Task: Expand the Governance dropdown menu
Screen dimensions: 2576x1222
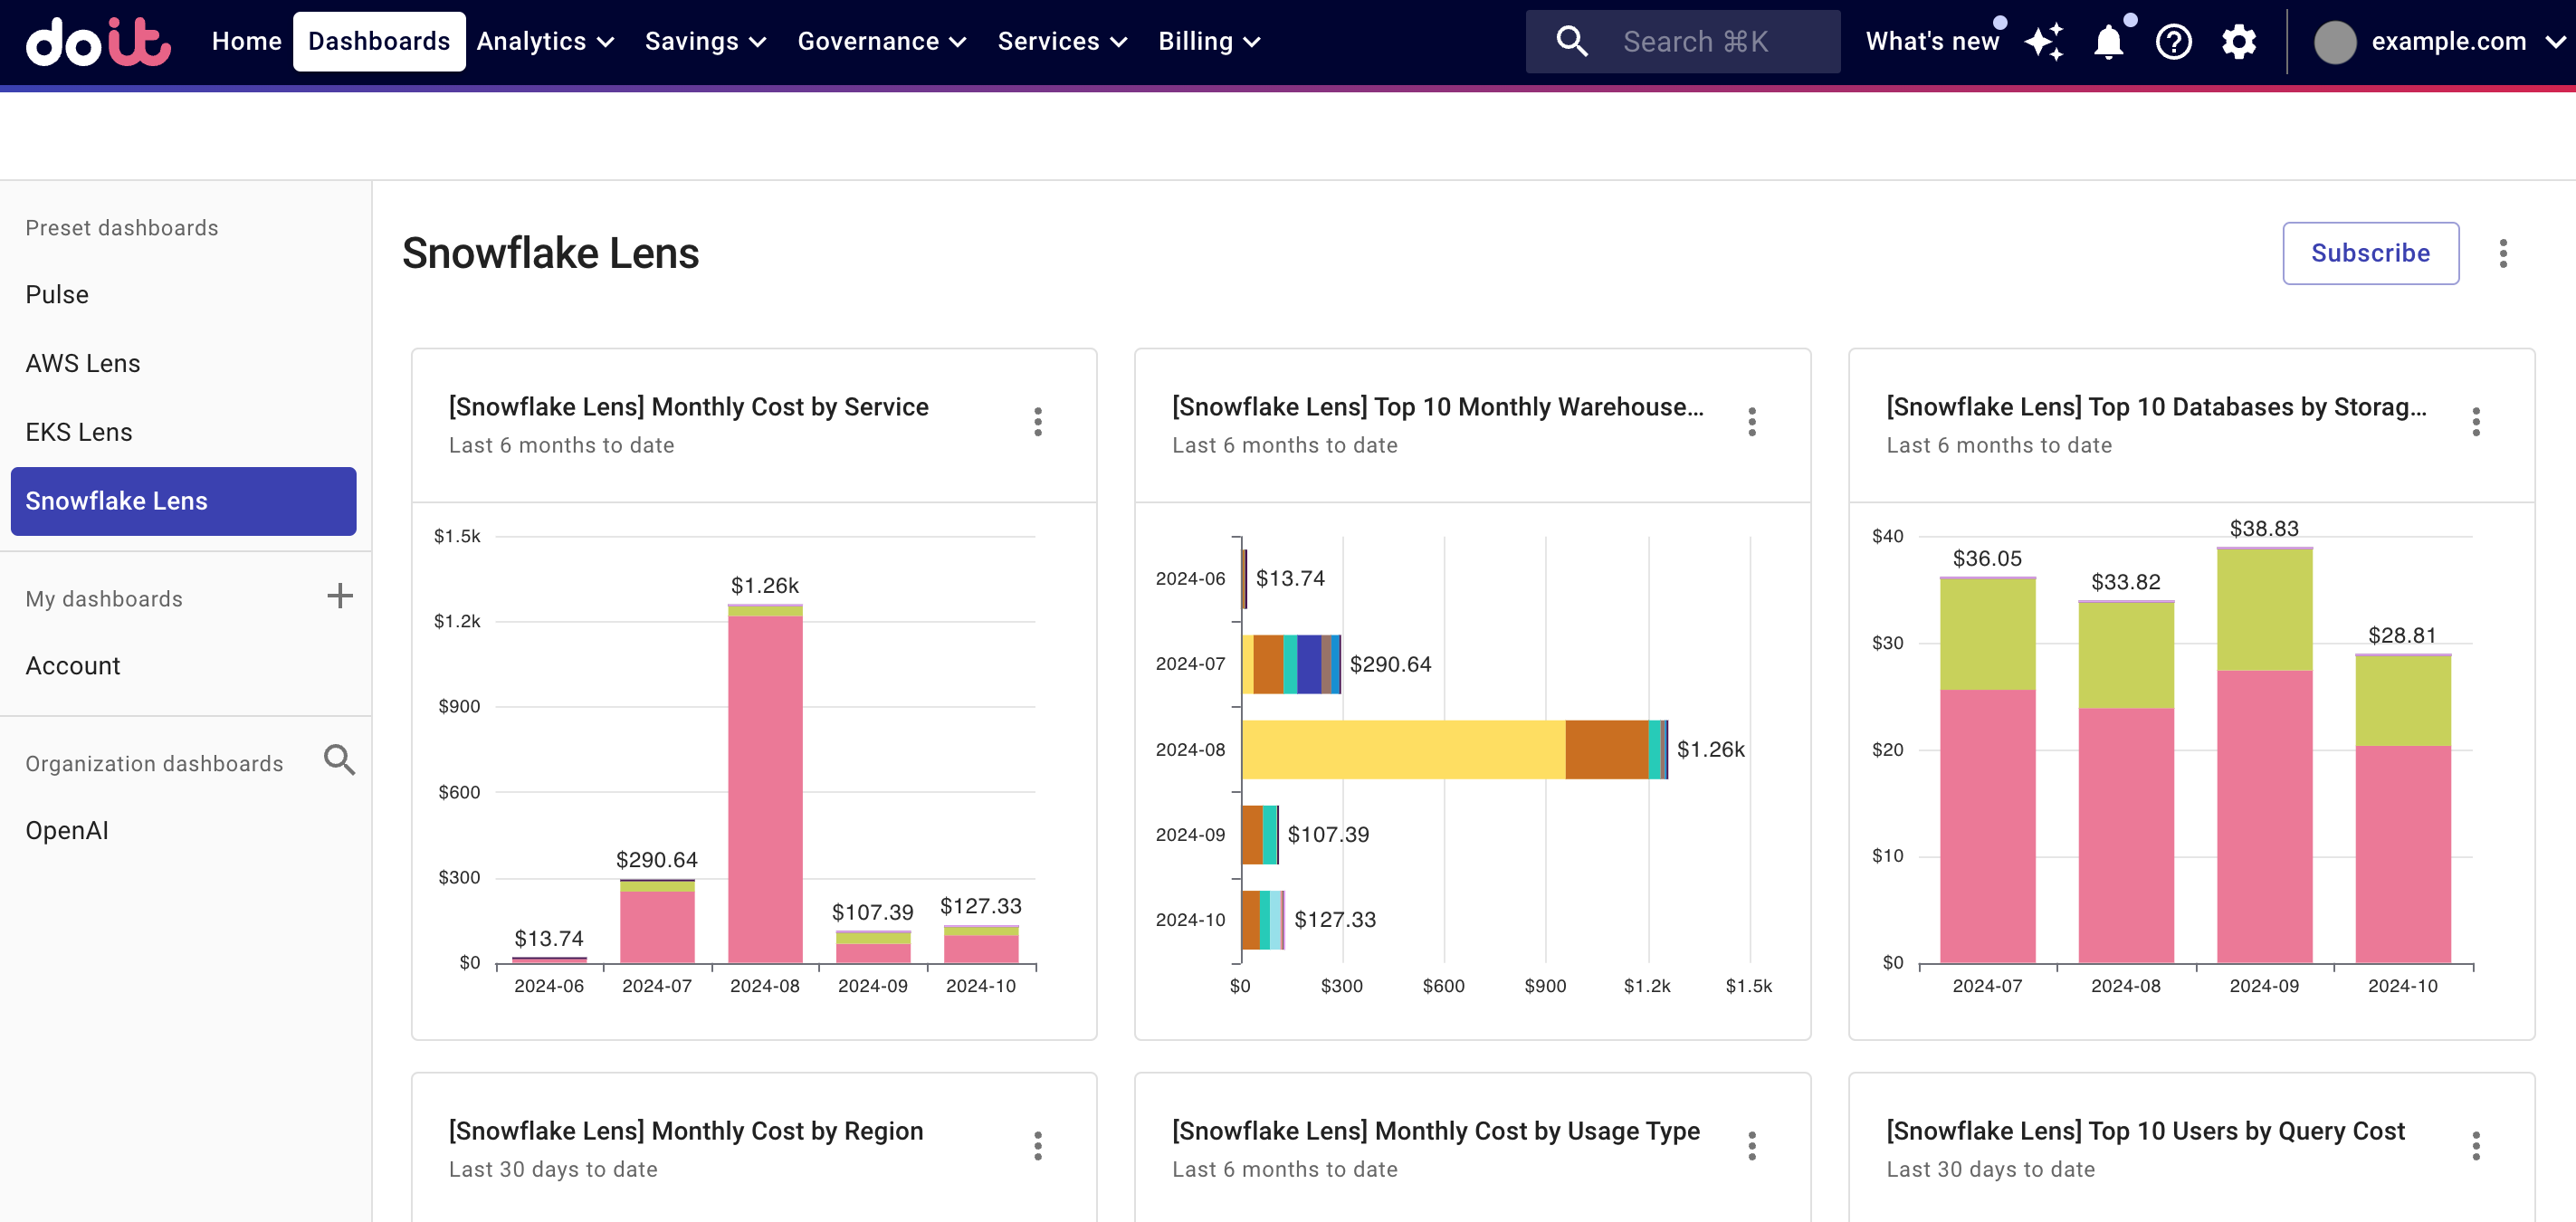Action: pyautogui.click(x=883, y=41)
